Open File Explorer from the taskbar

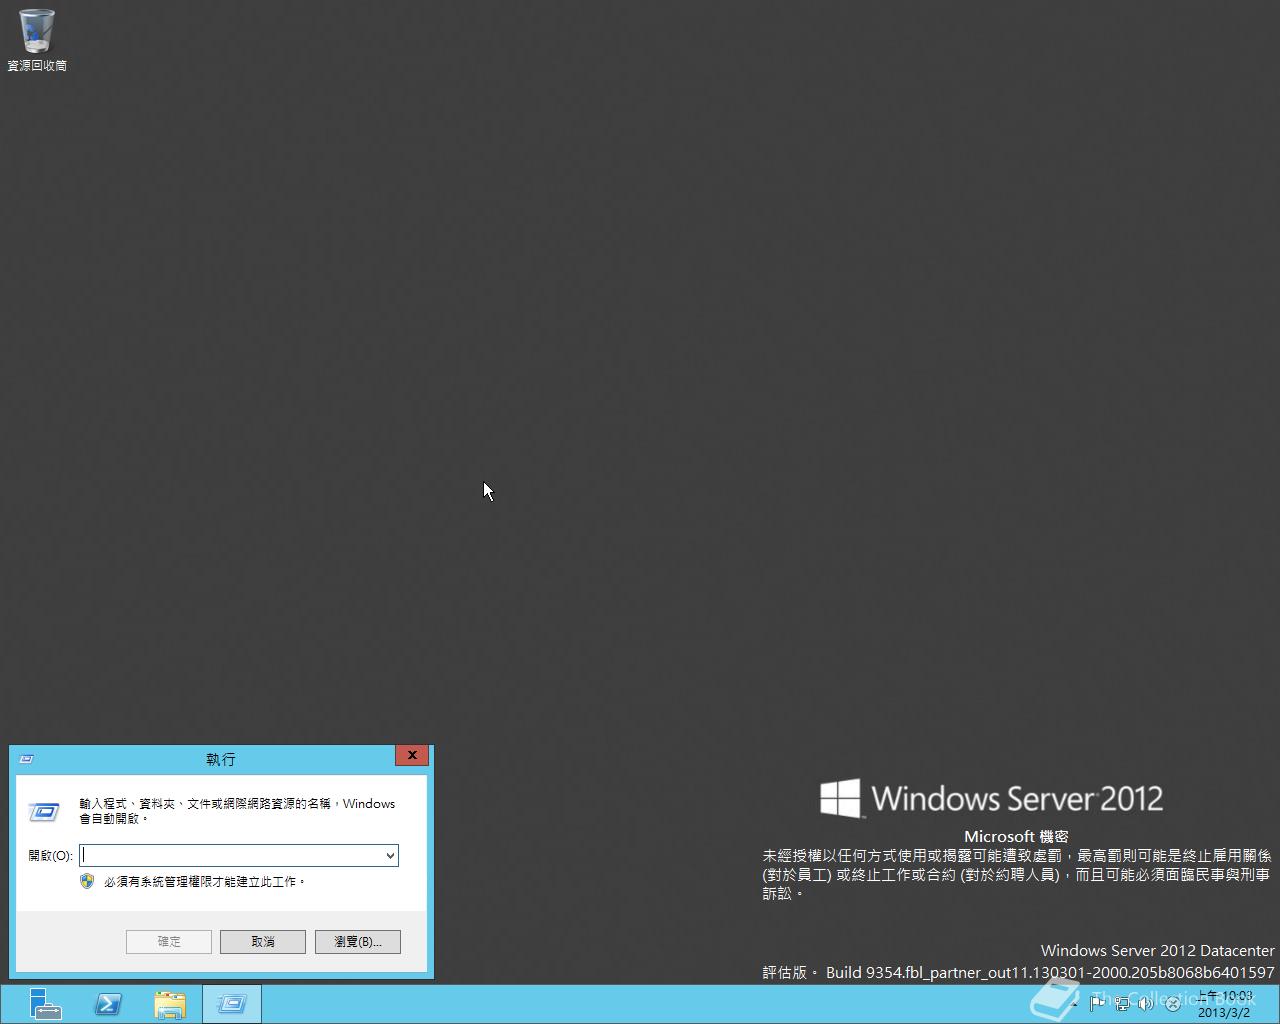click(170, 1004)
